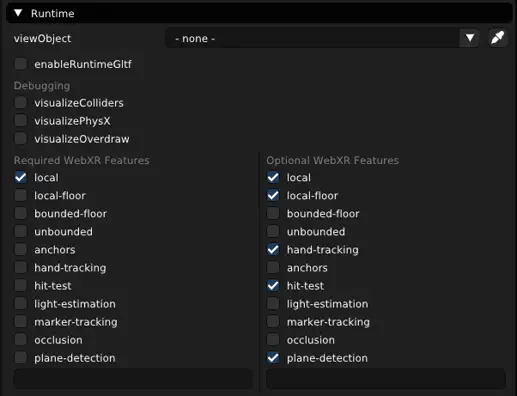
Task: Toggle visualizeColliders debugging option
Action: tap(21, 103)
